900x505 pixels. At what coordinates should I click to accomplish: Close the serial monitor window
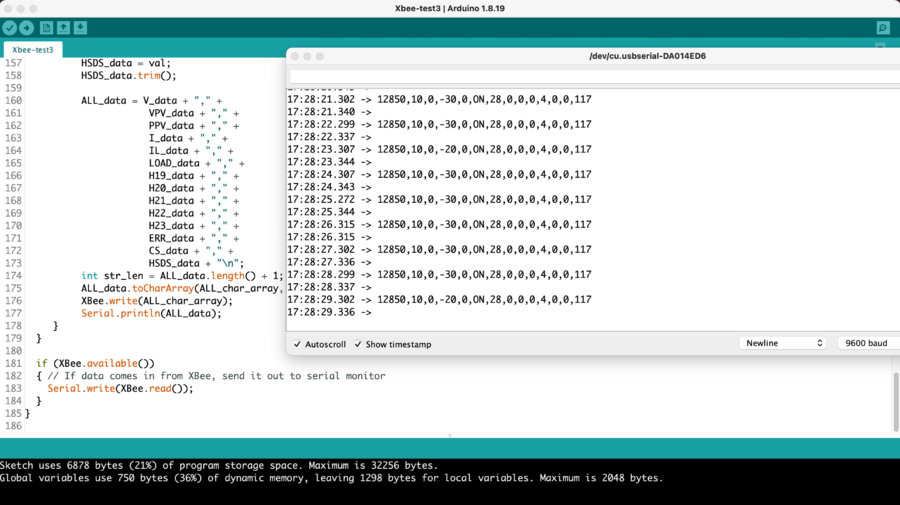[x=295, y=56]
